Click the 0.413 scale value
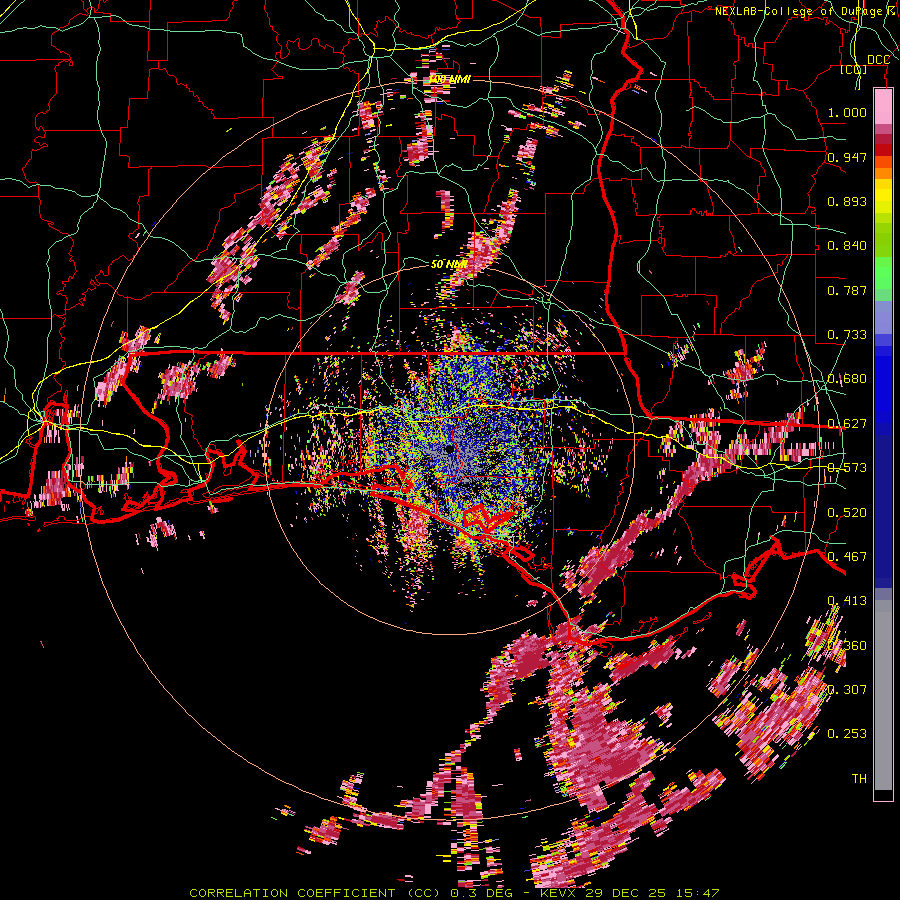The height and width of the screenshot is (900, 900). 847,601
